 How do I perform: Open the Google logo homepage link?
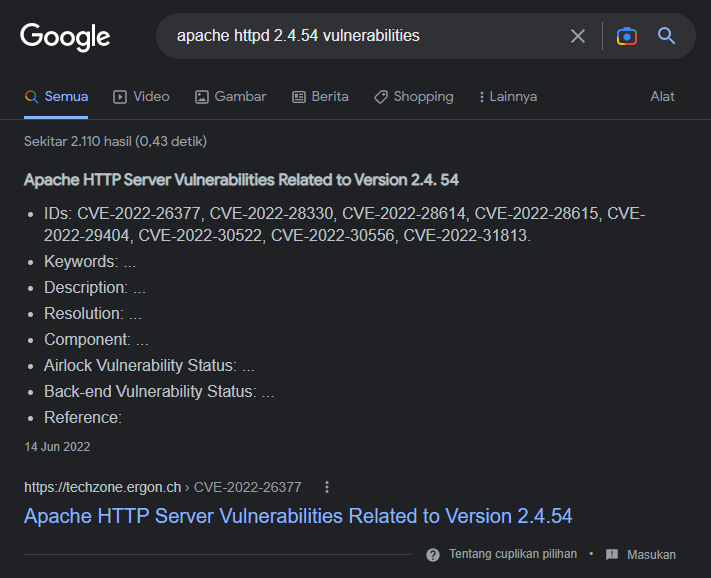pos(65,37)
